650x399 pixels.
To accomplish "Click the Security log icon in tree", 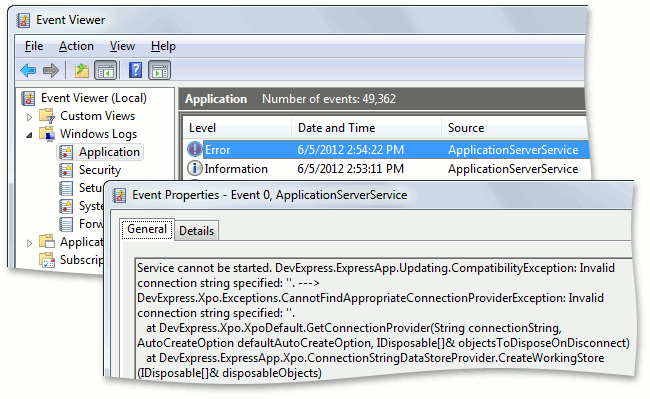I will point(66,170).
